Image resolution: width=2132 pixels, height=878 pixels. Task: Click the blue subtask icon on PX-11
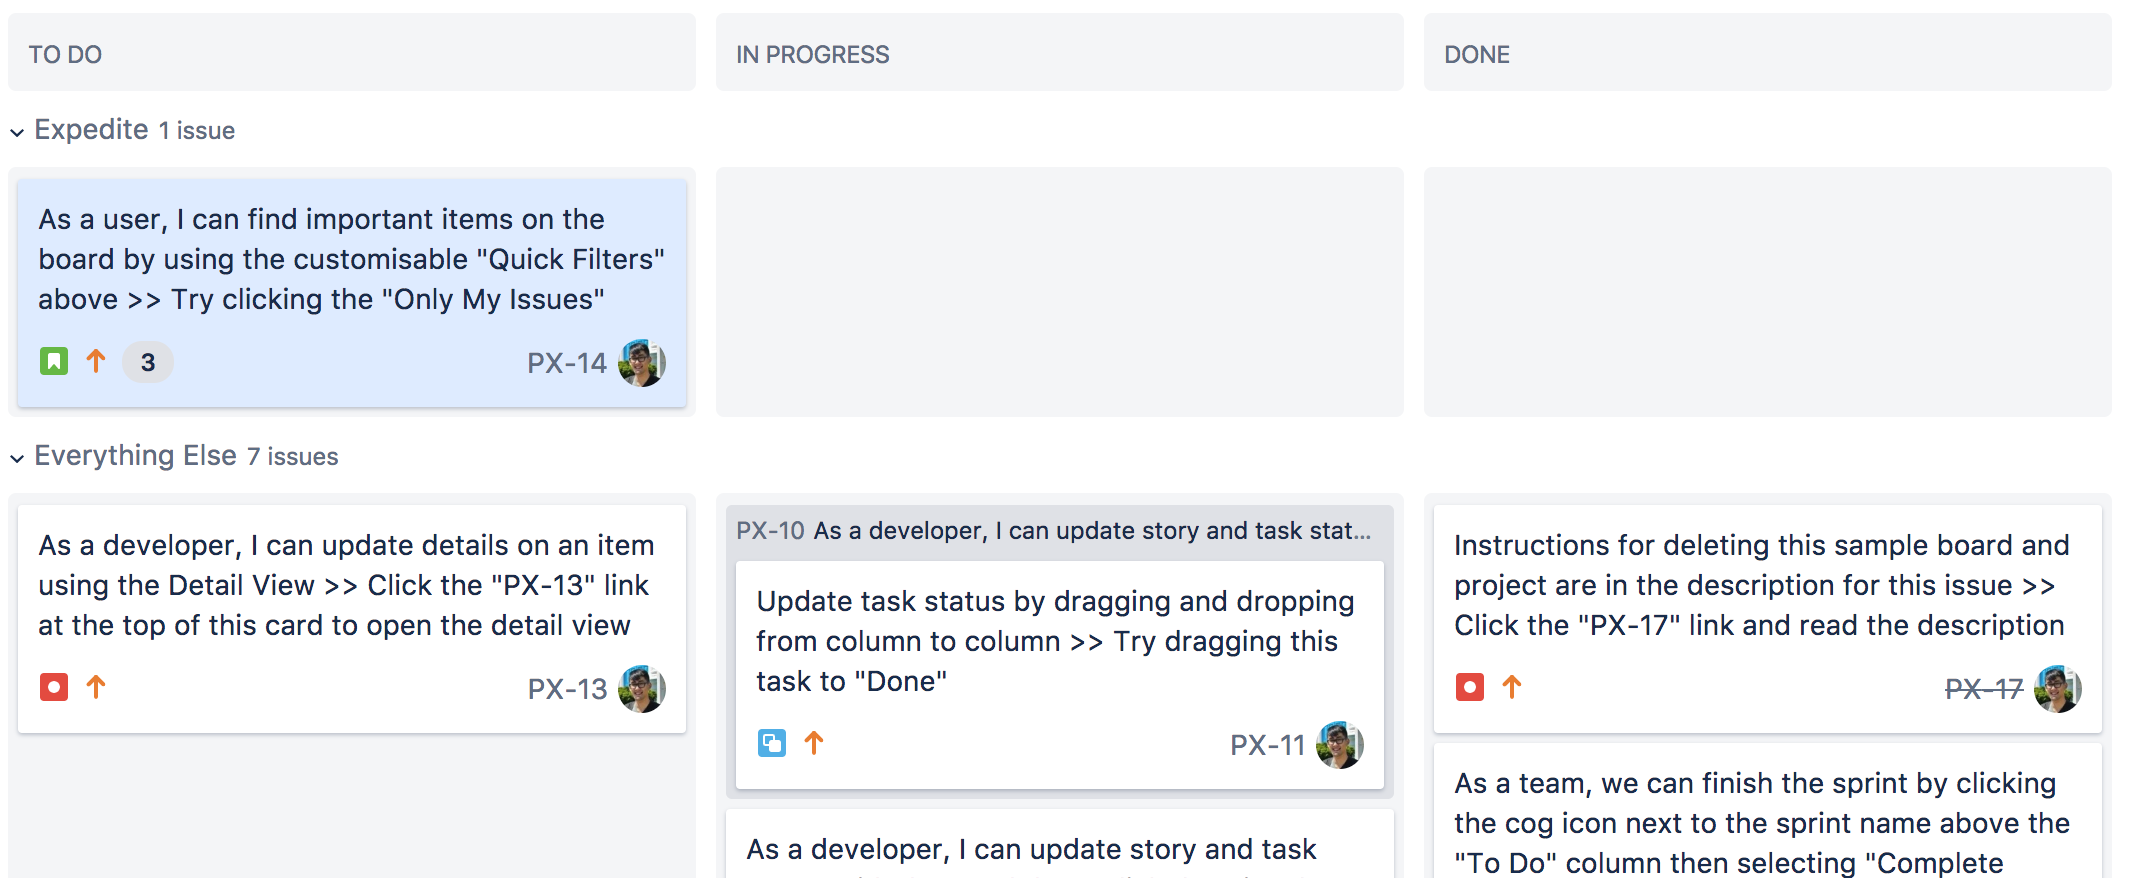(772, 743)
